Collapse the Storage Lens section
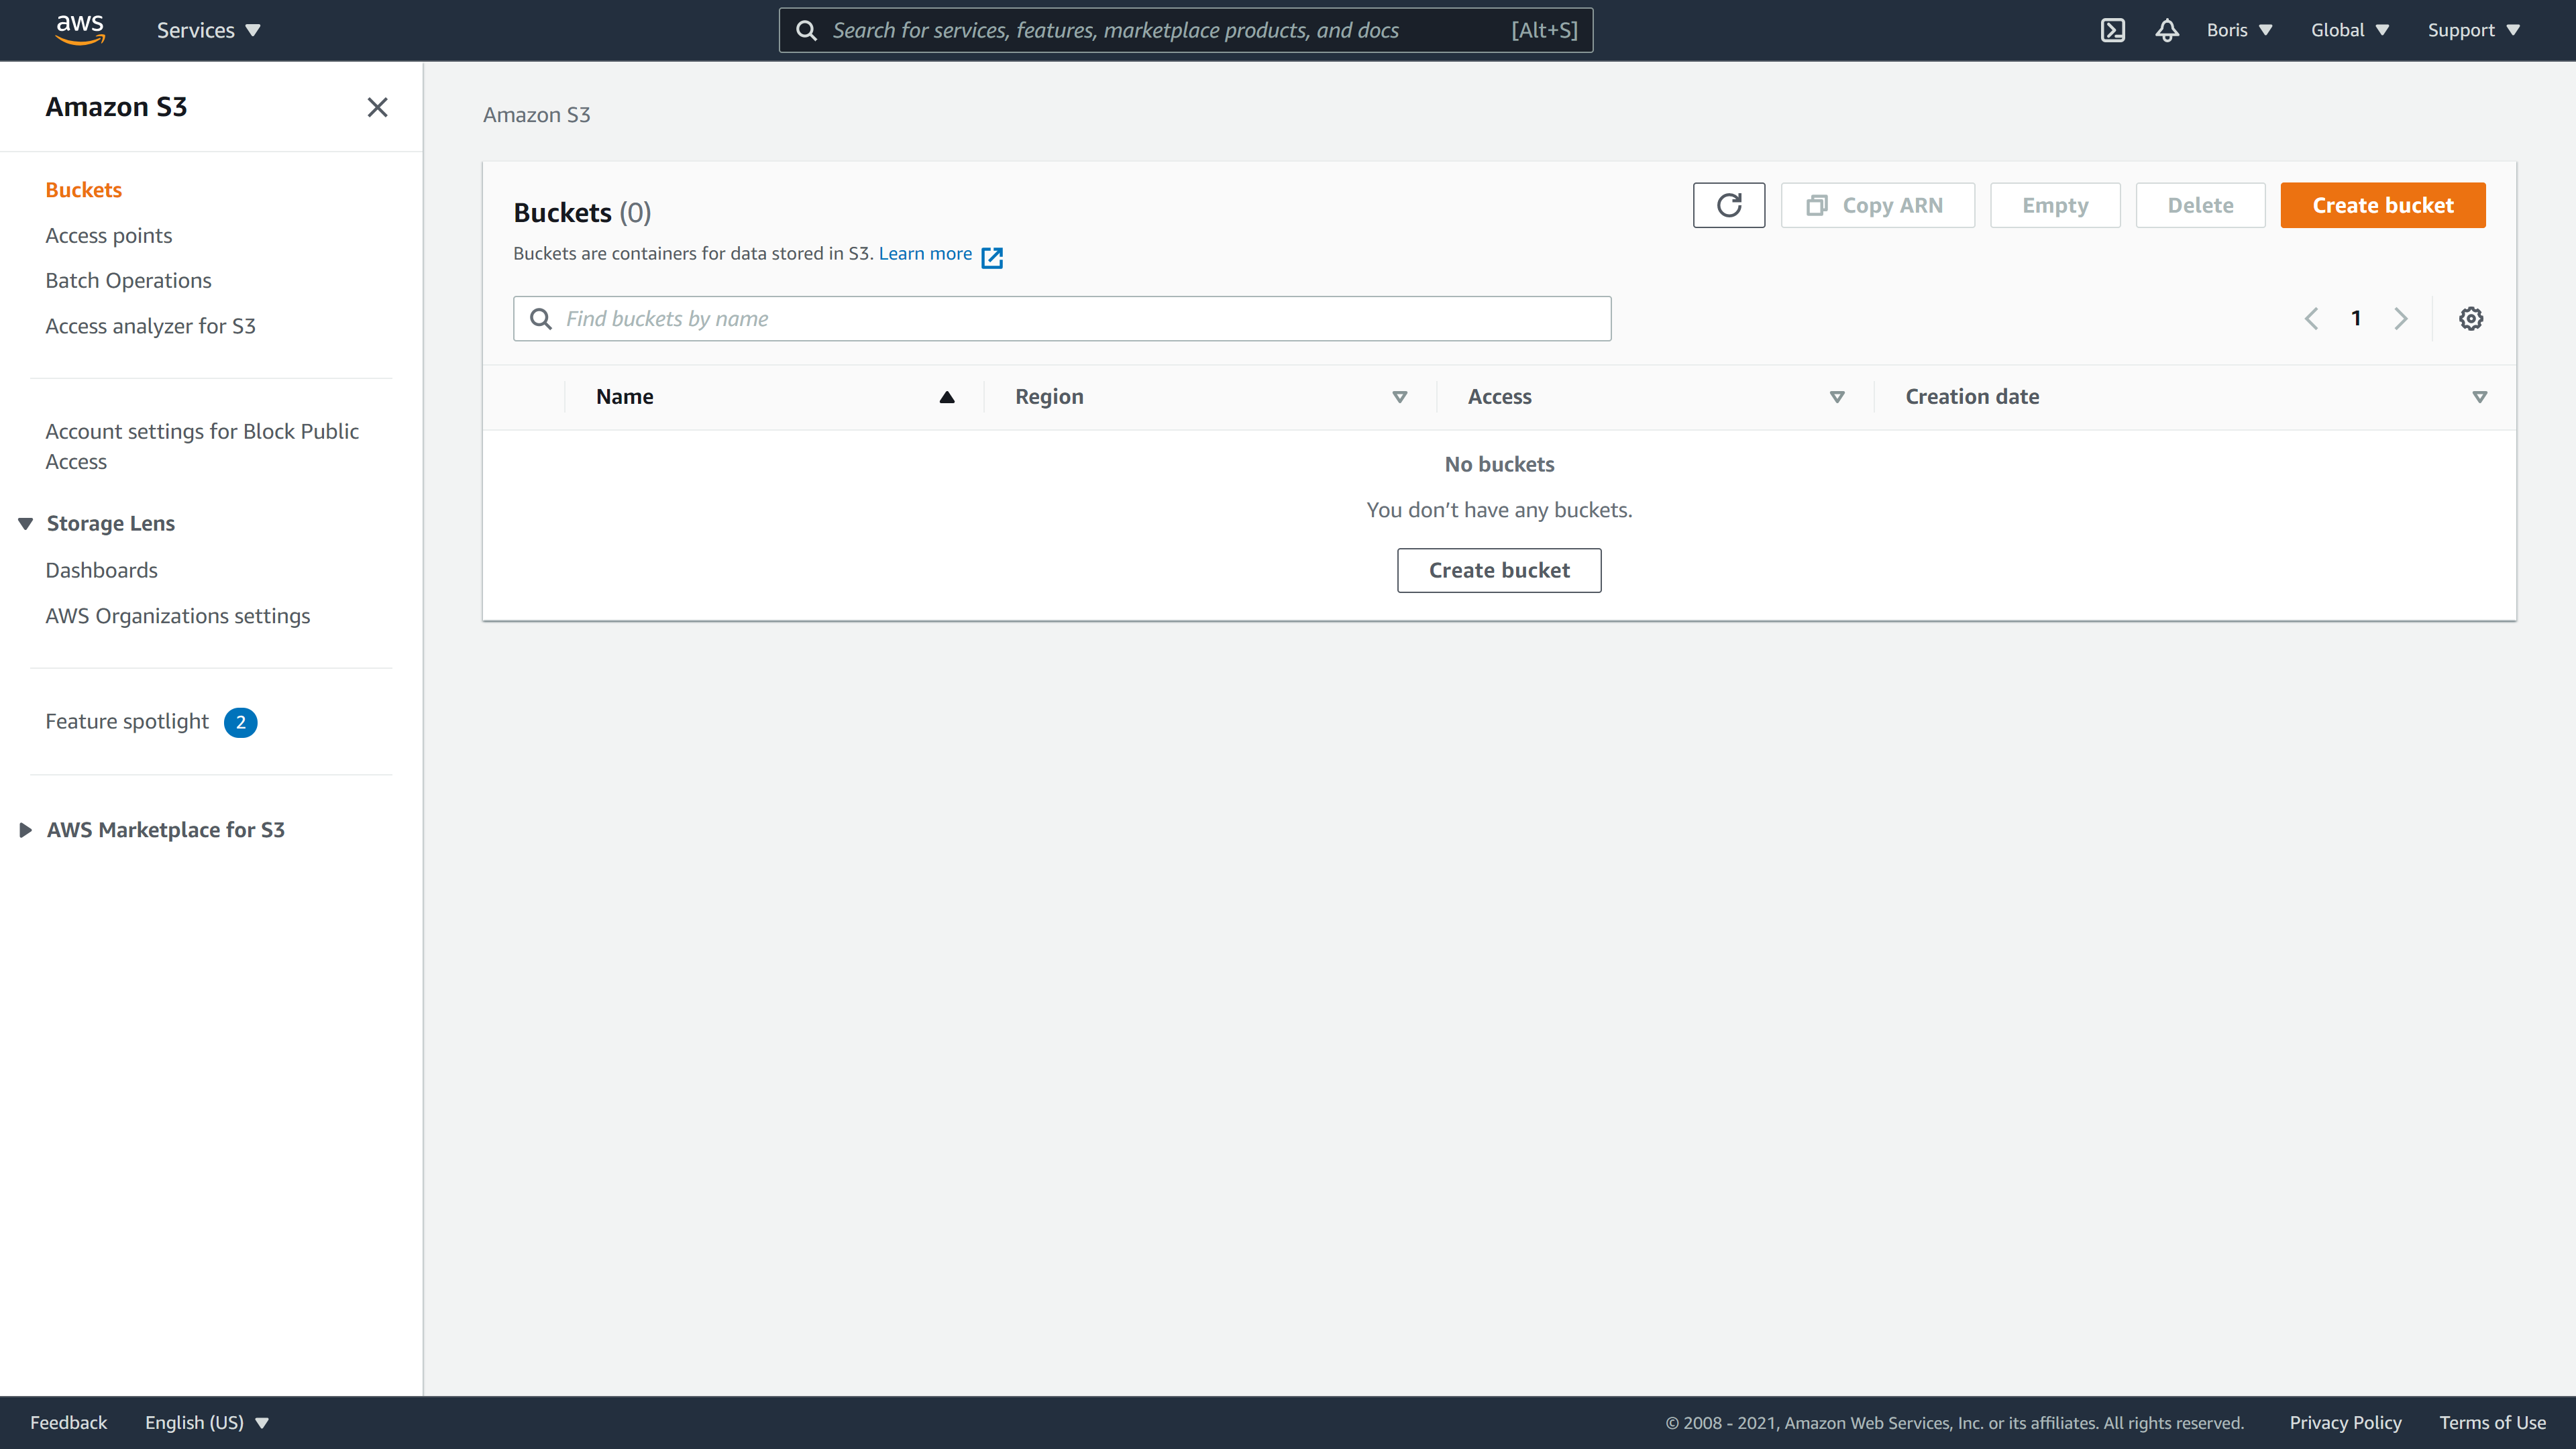2576x1449 pixels. [x=26, y=523]
